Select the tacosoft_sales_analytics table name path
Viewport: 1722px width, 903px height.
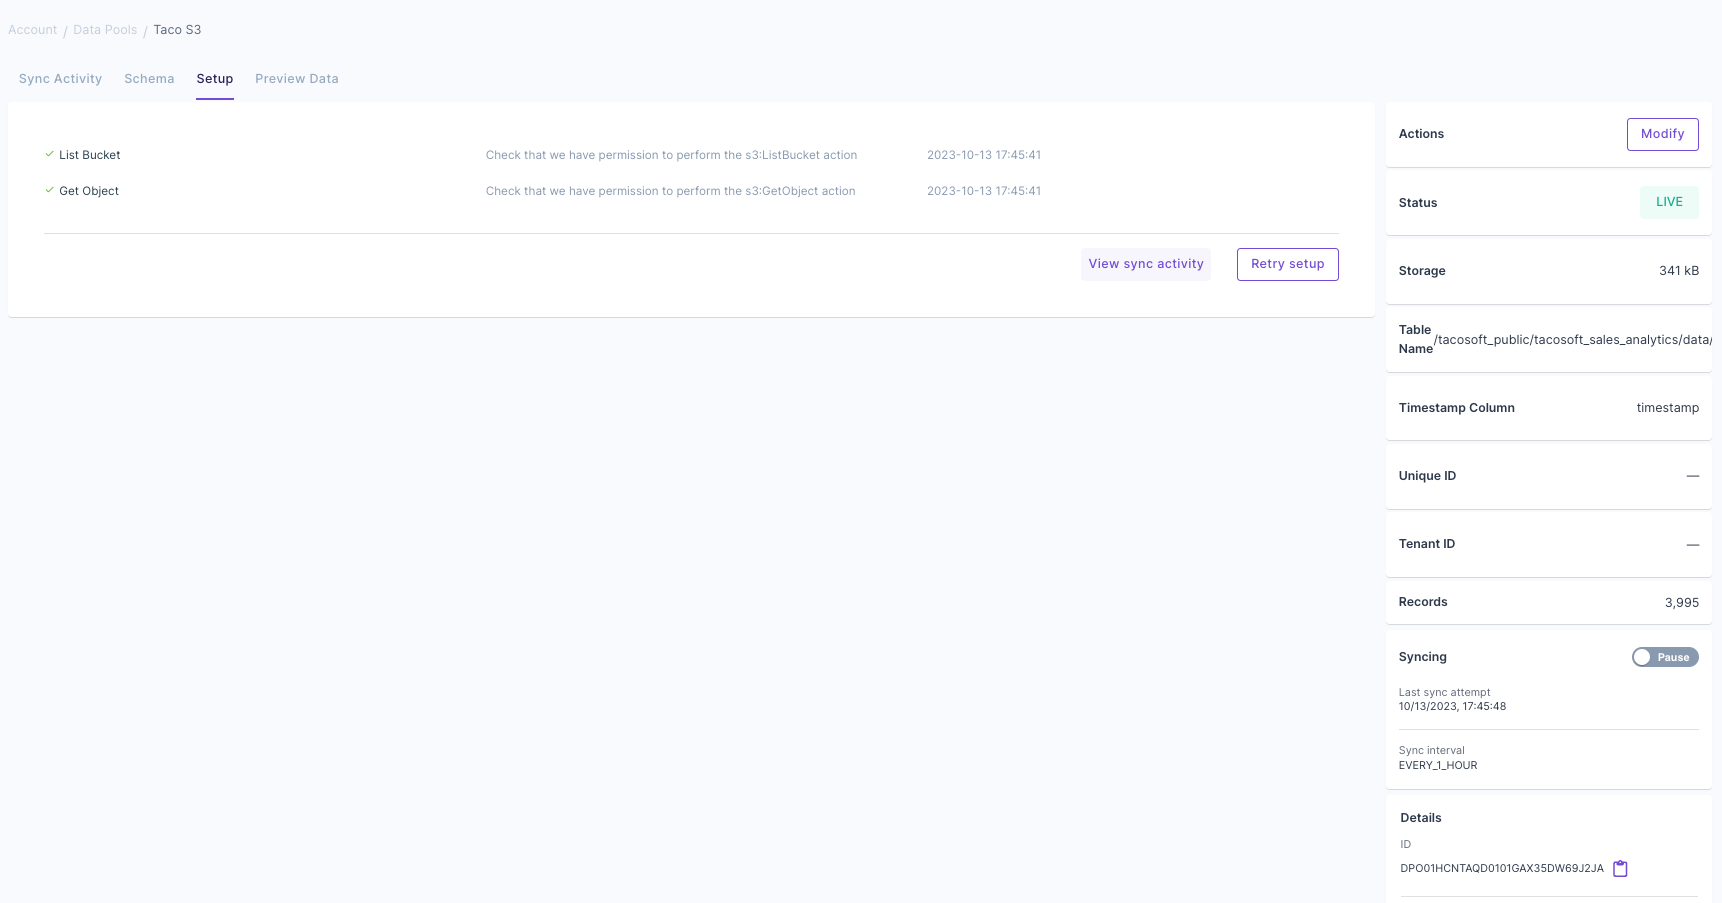pos(1572,339)
